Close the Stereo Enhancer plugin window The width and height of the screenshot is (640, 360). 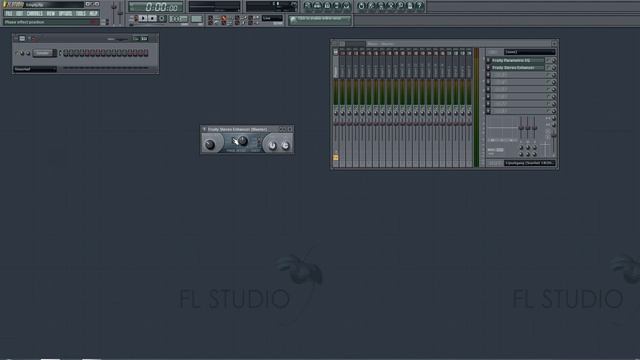[290, 129]
